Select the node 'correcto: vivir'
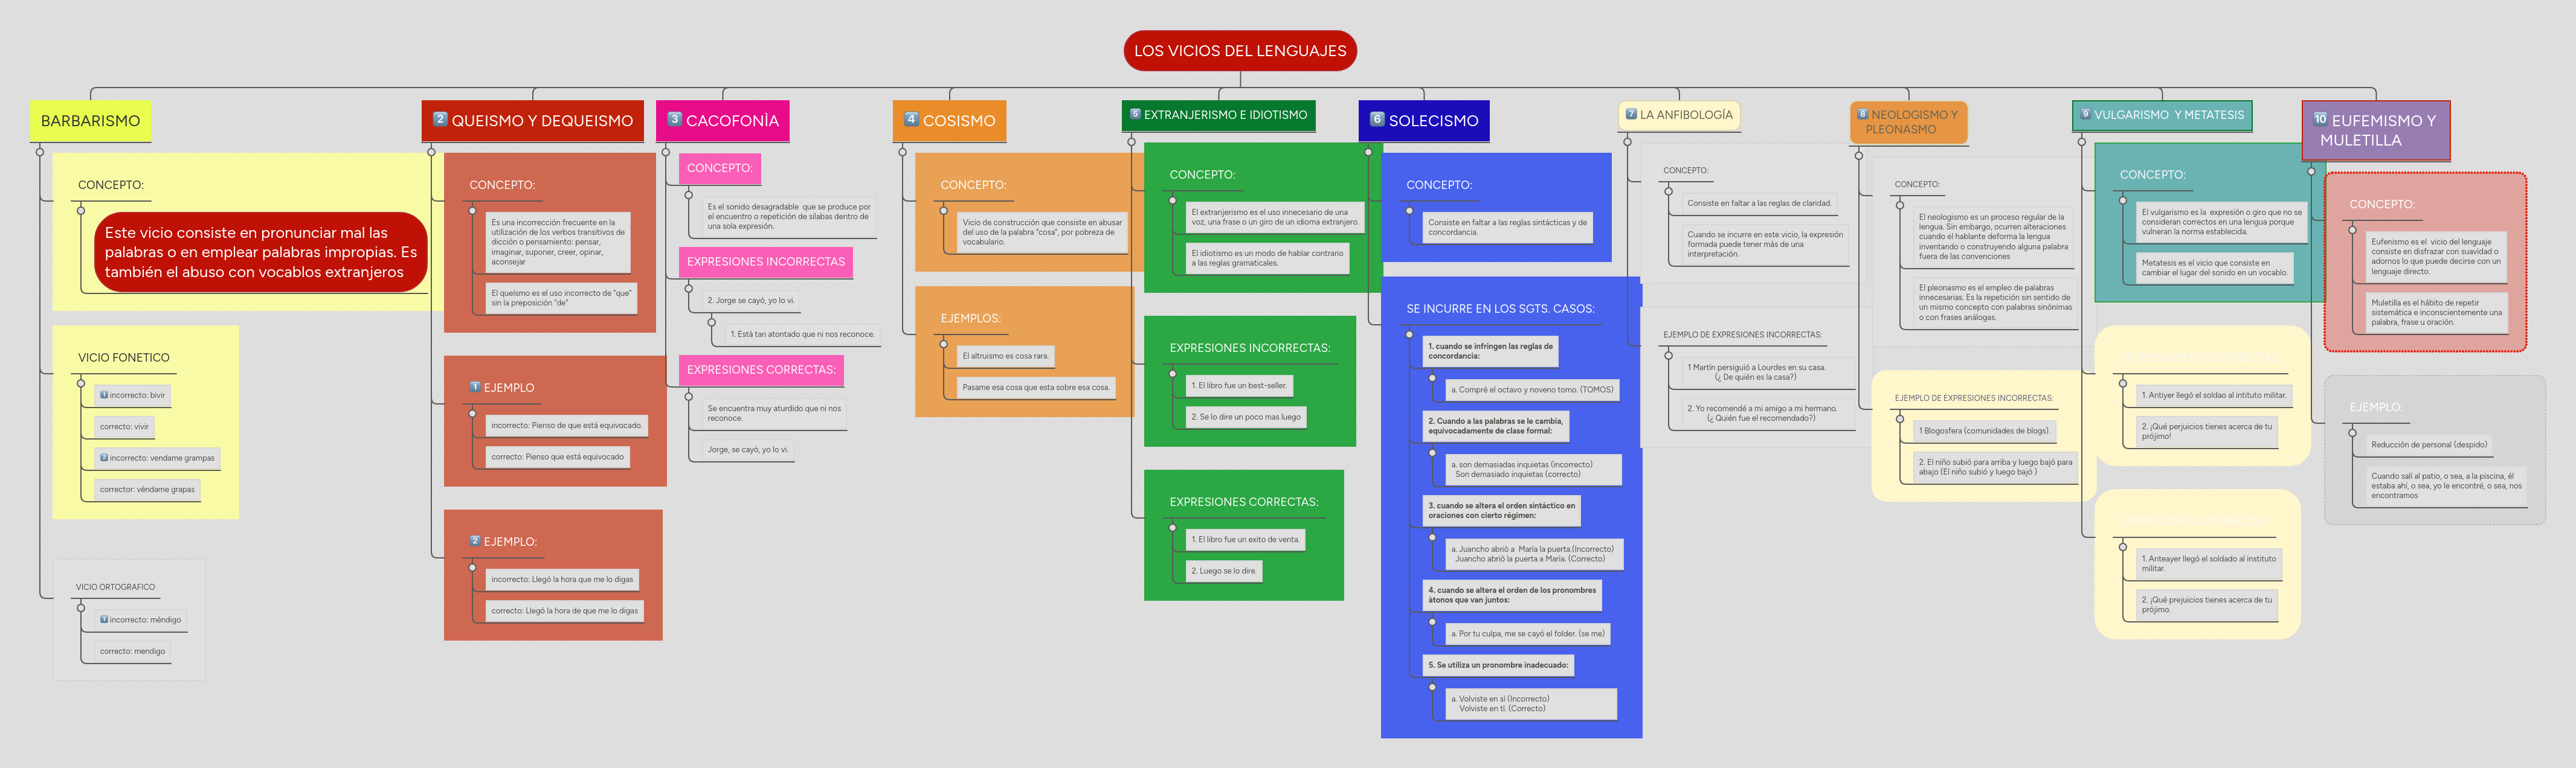 pos(124,427)
